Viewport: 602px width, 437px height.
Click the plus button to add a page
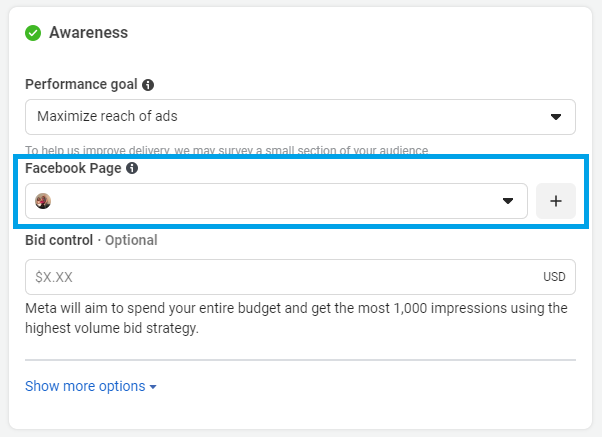click(x=556, y=201)
